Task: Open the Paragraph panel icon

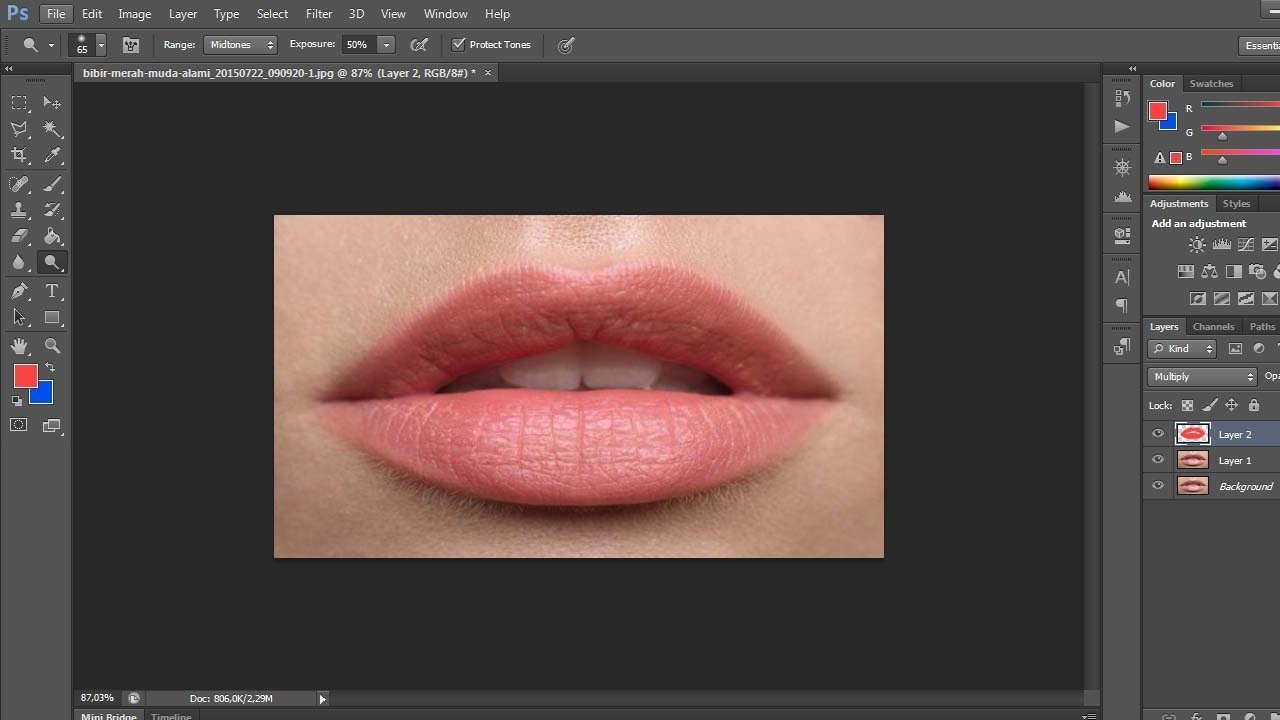Action: pyautogui.click(x=1122, y=305)
